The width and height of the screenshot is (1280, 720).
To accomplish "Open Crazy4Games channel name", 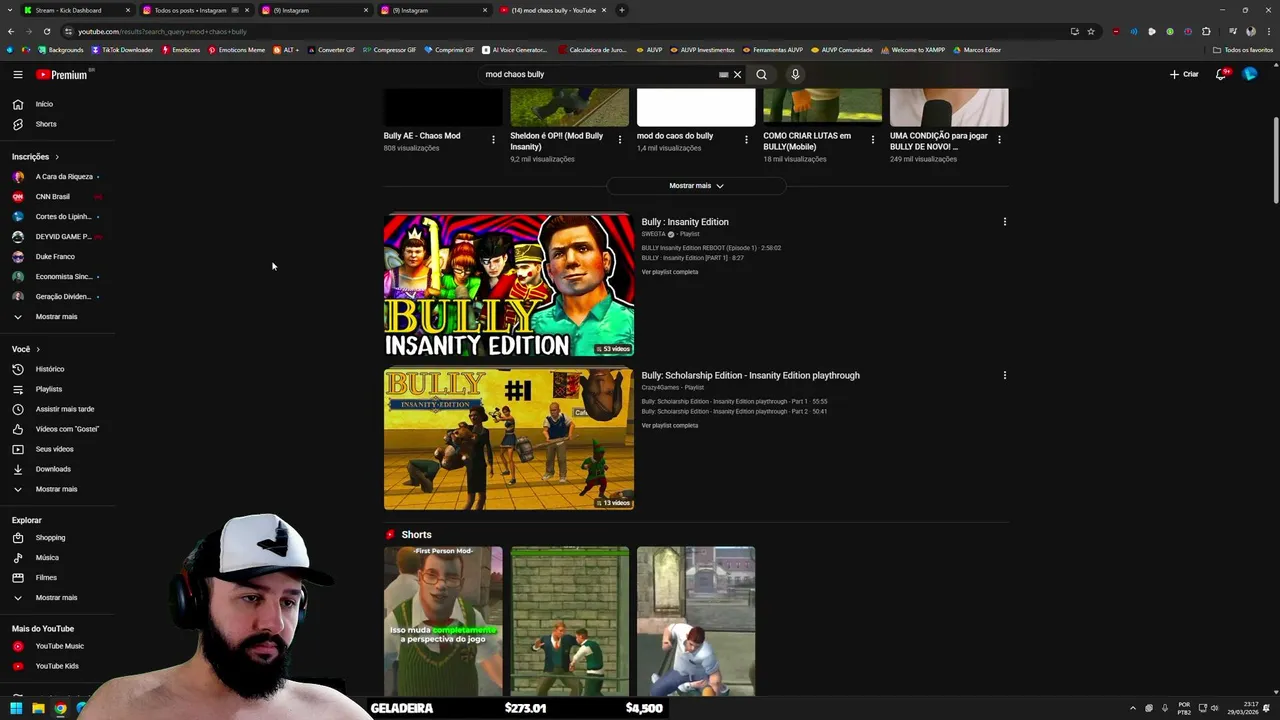I will pos(660,387).
